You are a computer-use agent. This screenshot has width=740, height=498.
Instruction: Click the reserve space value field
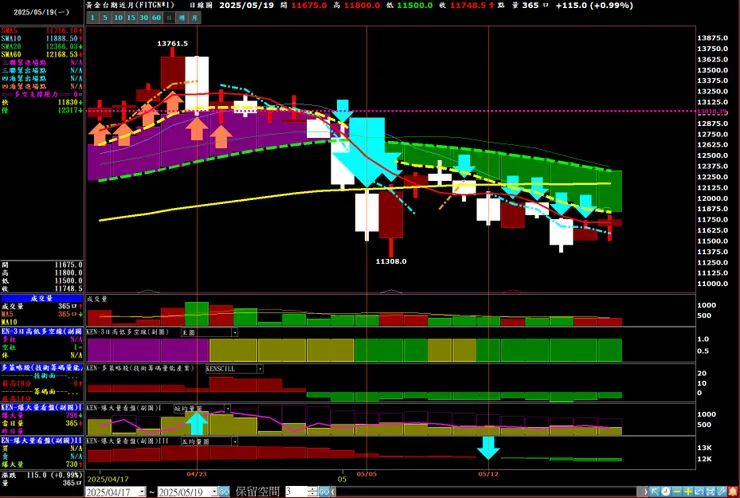(296, 492)
